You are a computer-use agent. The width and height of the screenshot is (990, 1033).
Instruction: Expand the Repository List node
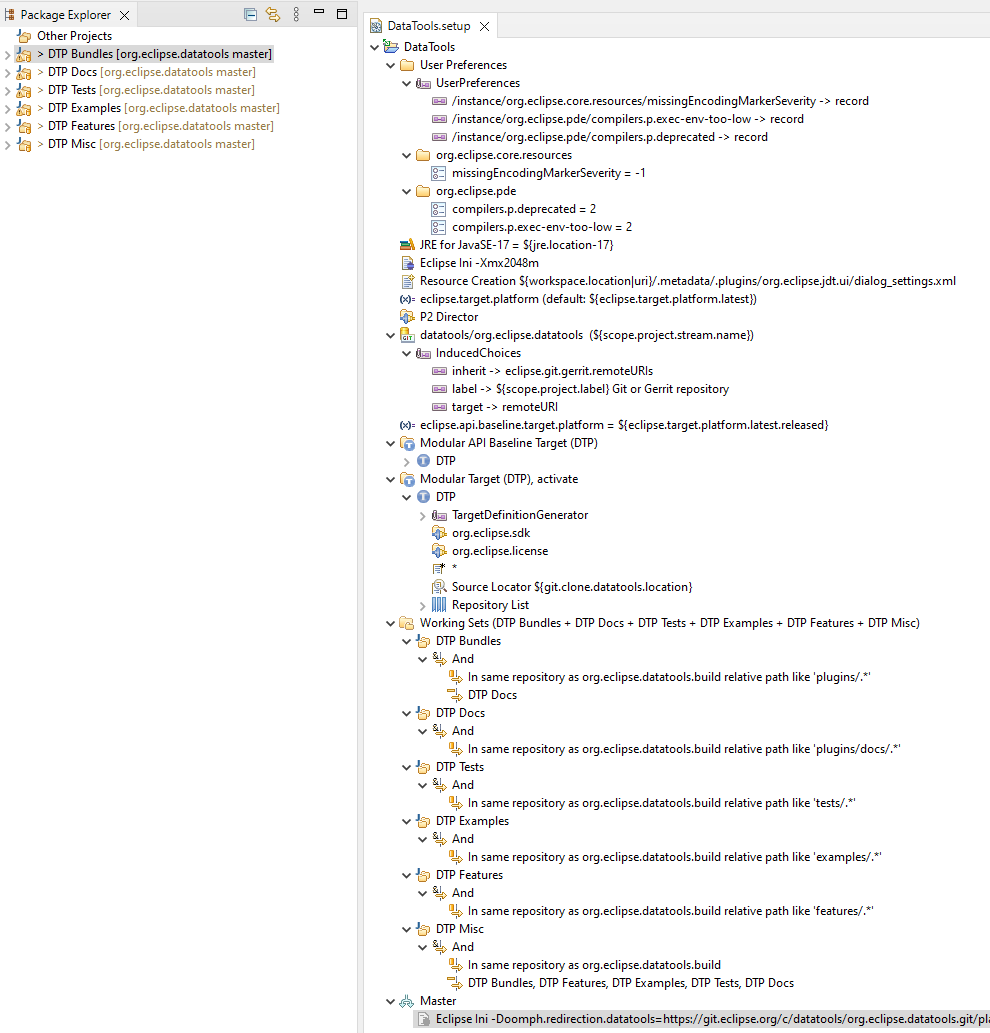(x=423, y=605)
